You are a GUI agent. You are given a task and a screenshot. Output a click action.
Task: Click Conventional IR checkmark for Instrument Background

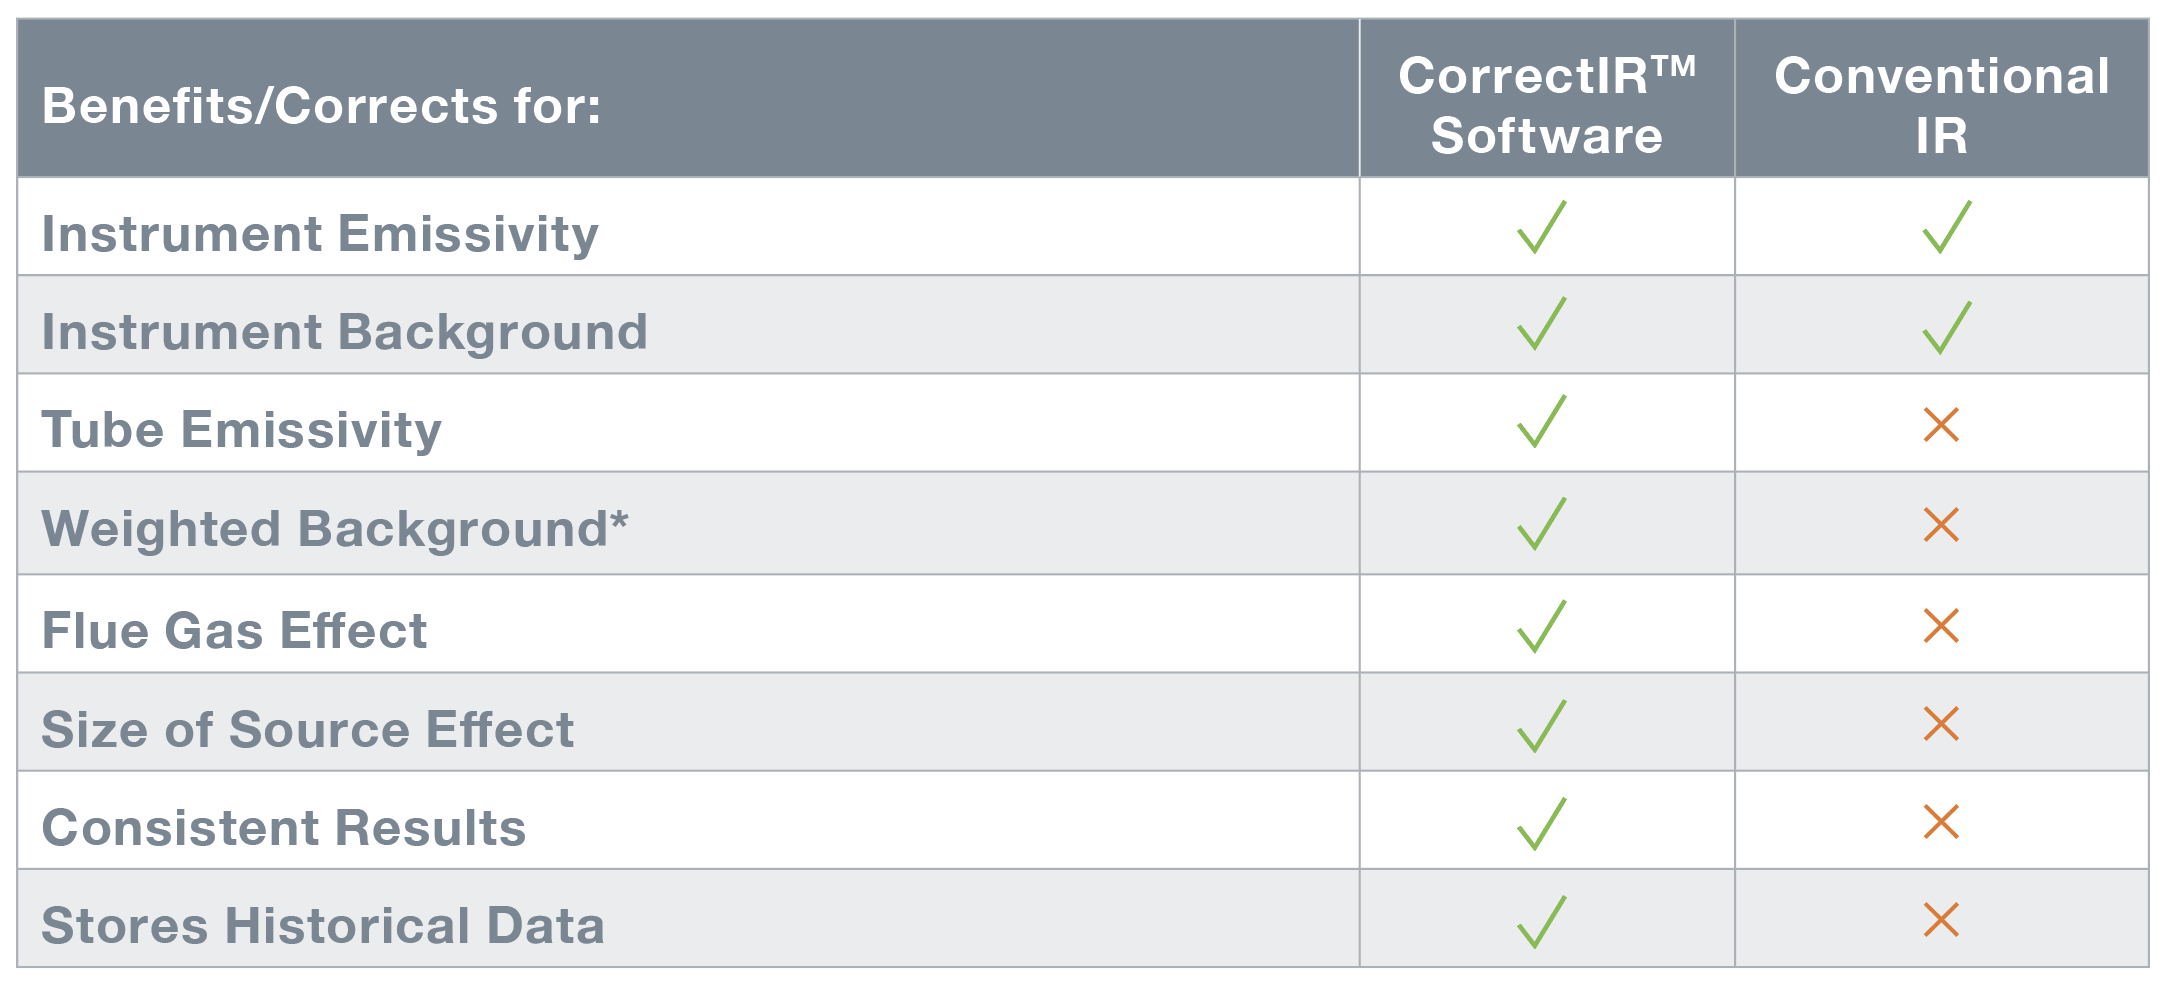(1946, 328)
